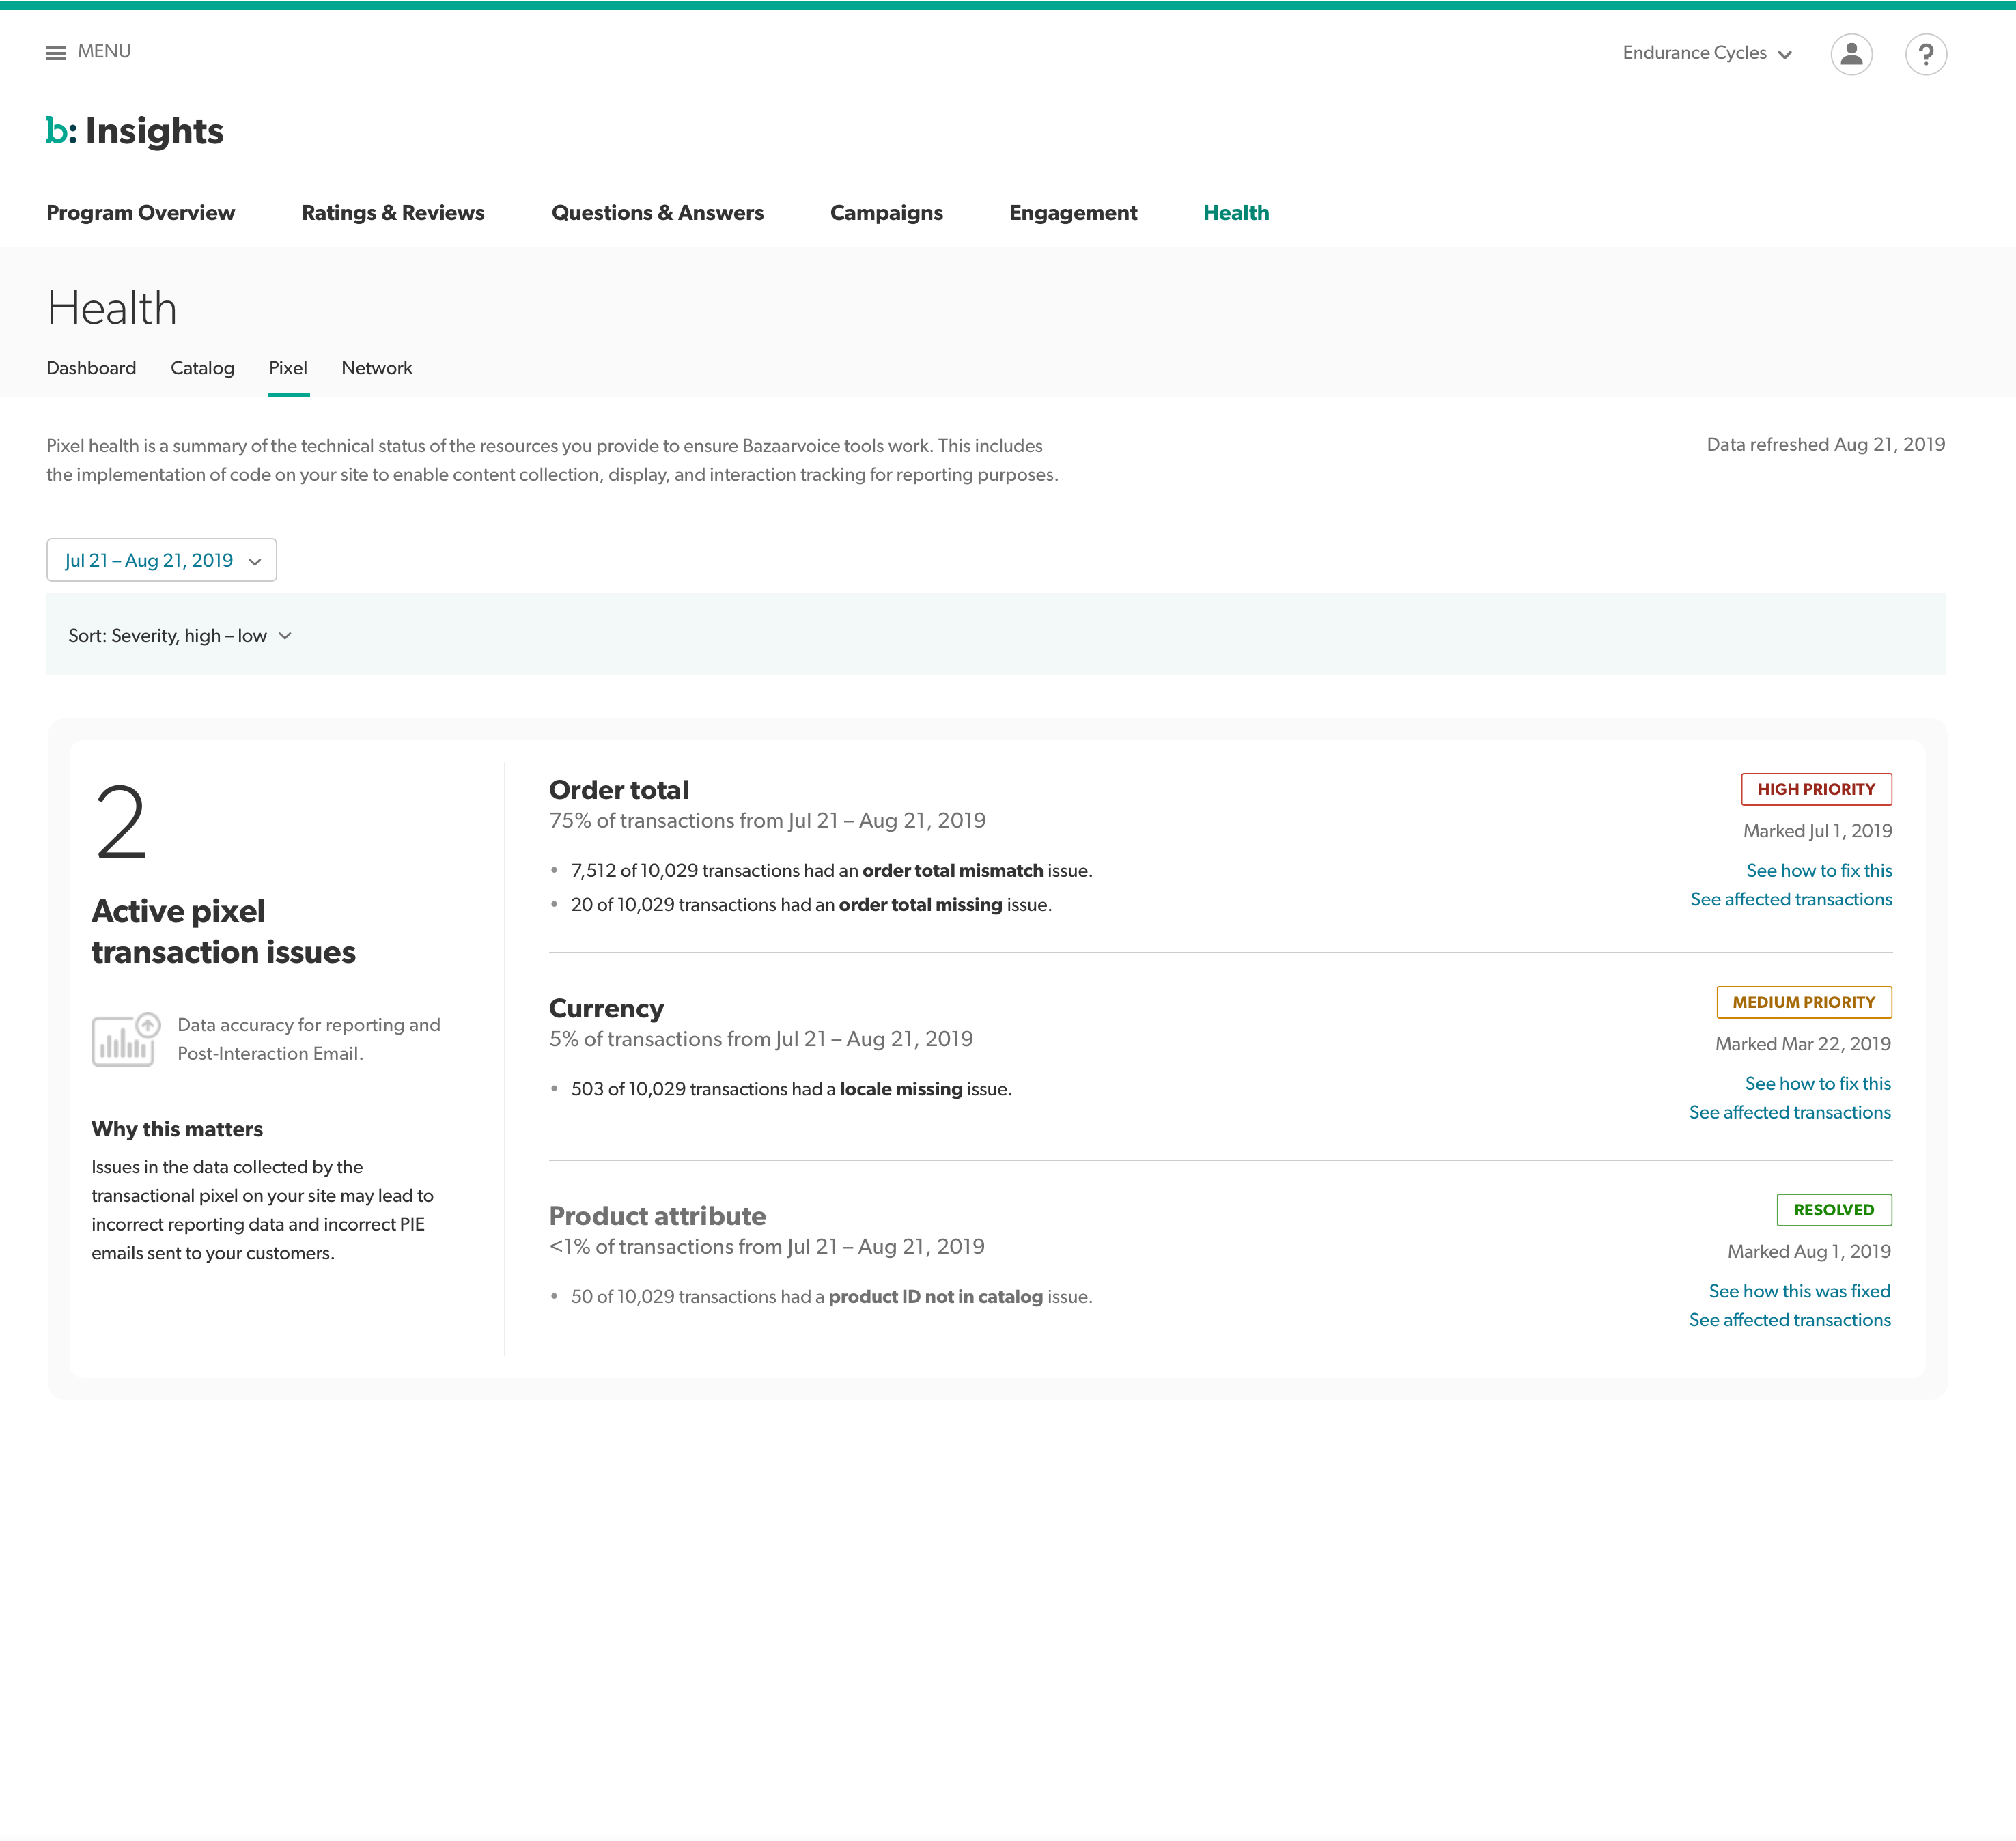Click the data accuracy chart icon
This screenshot has width=2016, height=1841.
125,1039
